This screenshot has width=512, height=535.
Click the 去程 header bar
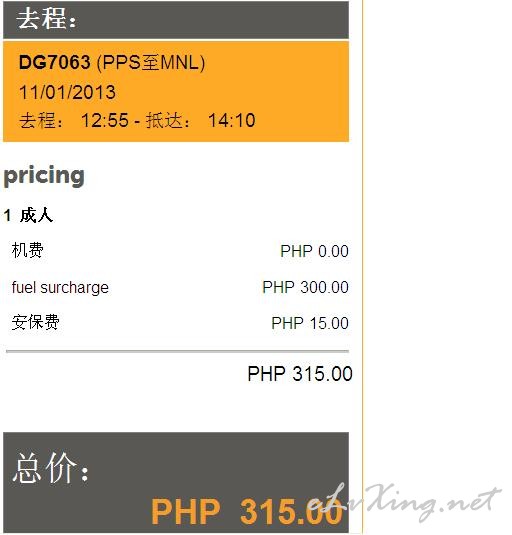(x=176, y=19)
